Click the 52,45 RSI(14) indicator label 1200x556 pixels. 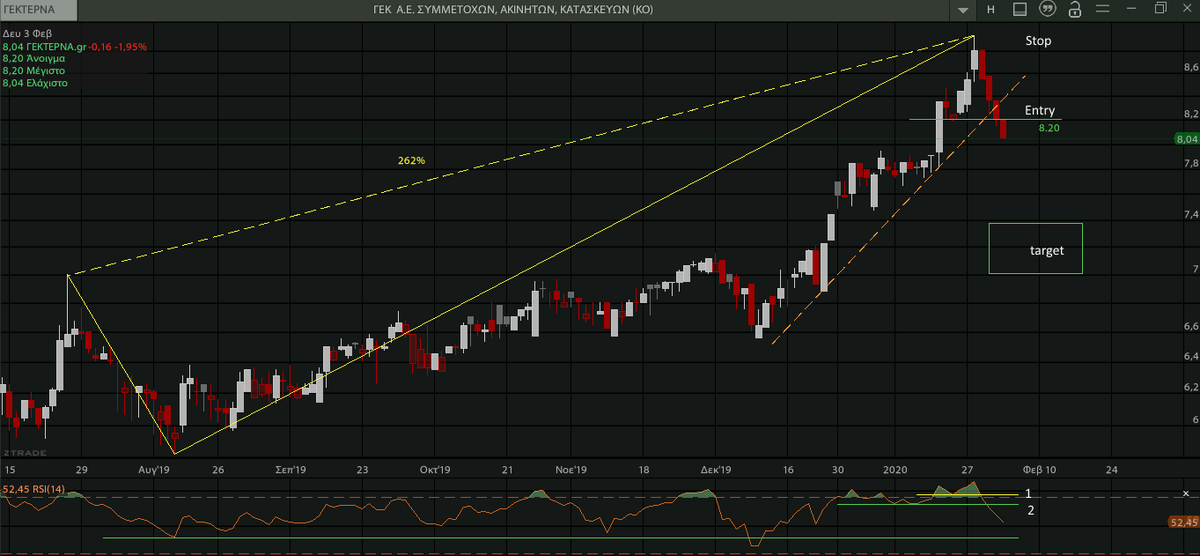pyautogui.click(x=34, y=489)
